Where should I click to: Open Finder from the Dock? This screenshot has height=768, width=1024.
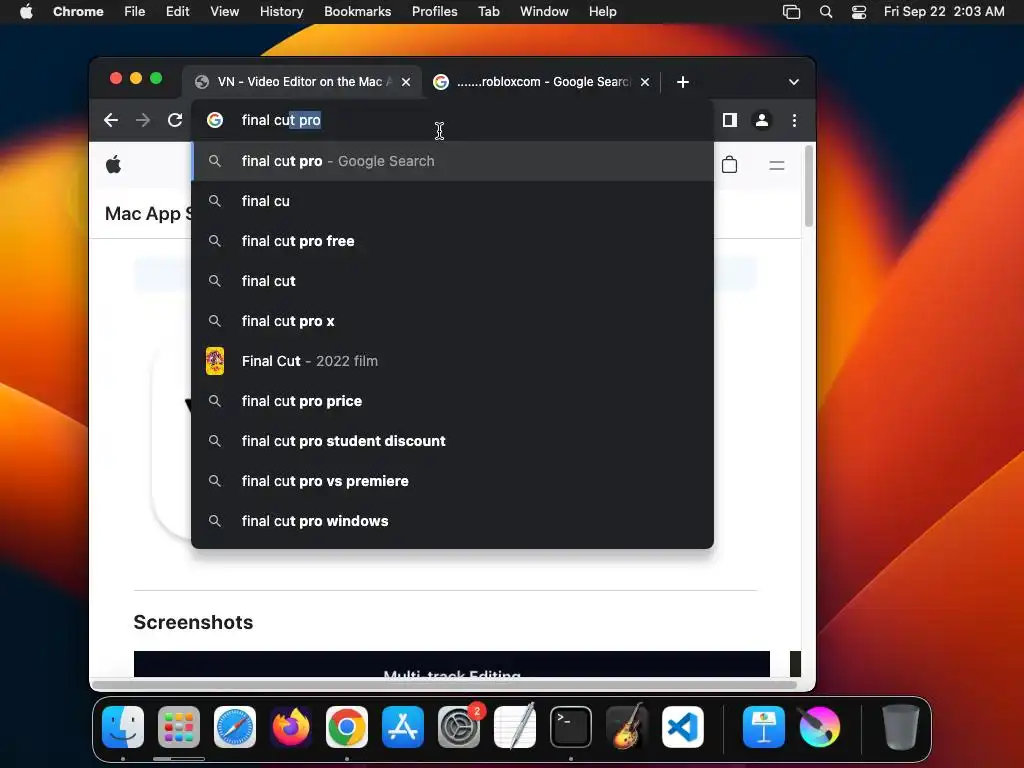tap(123, 727)
